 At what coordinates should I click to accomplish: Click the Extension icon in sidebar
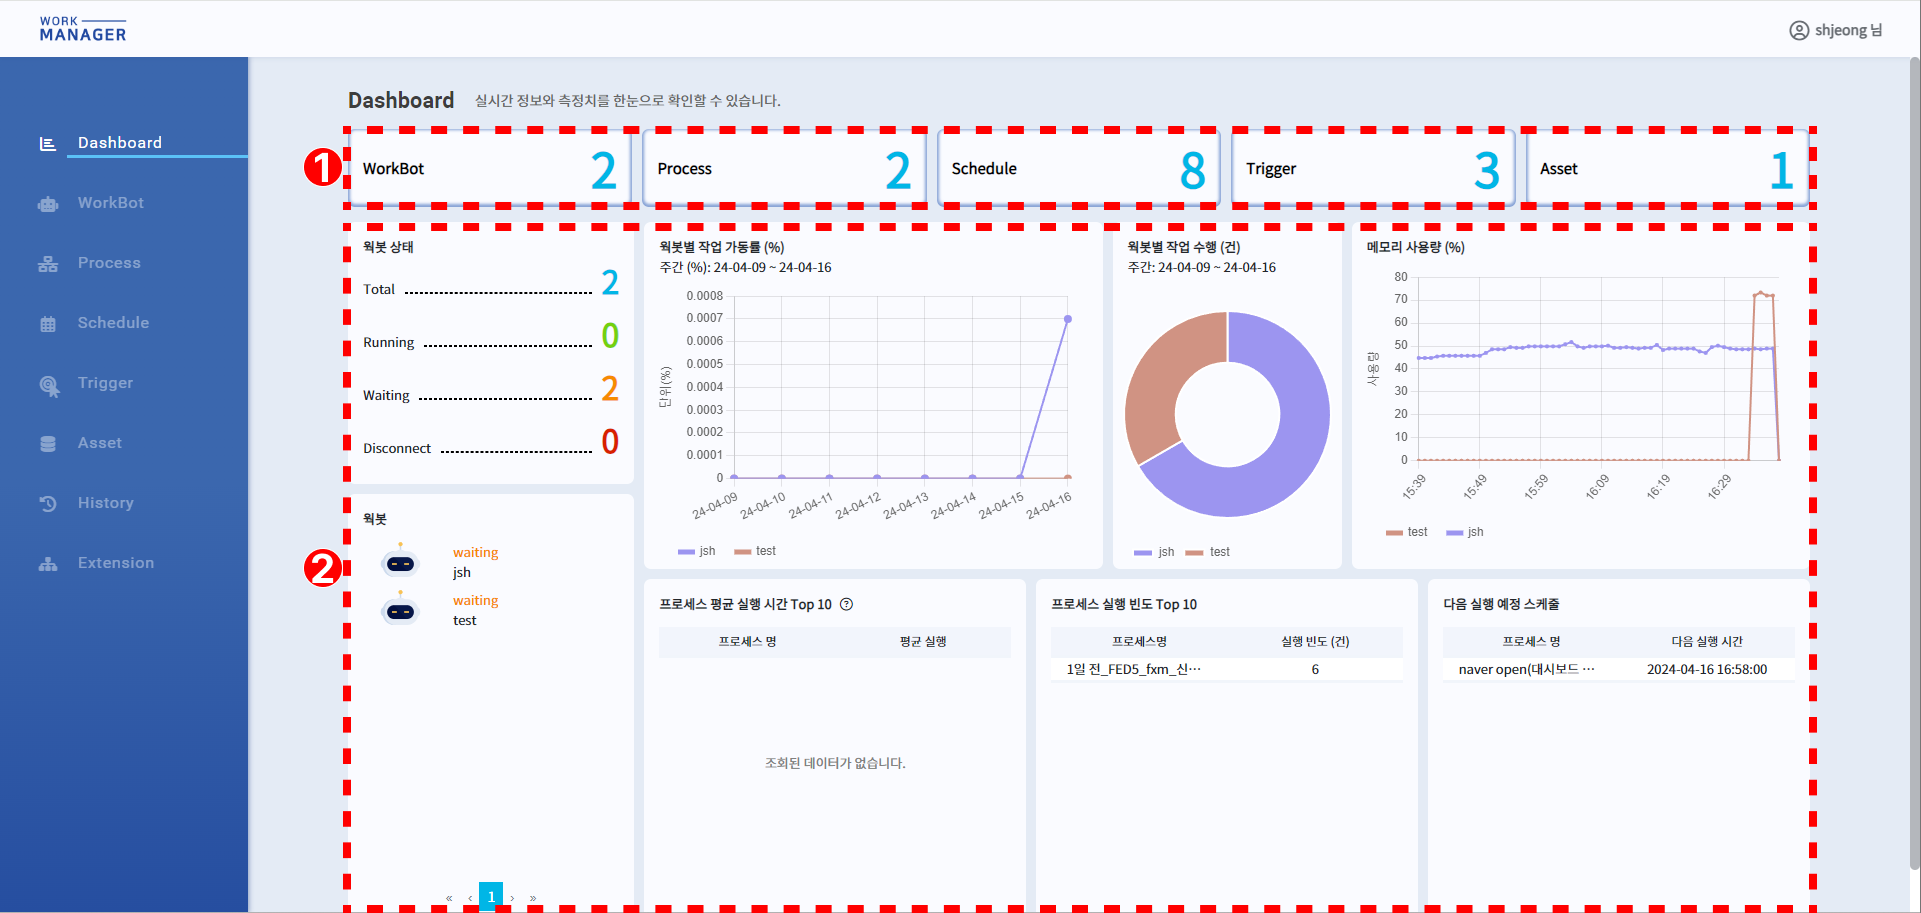[x=48, y=564]
